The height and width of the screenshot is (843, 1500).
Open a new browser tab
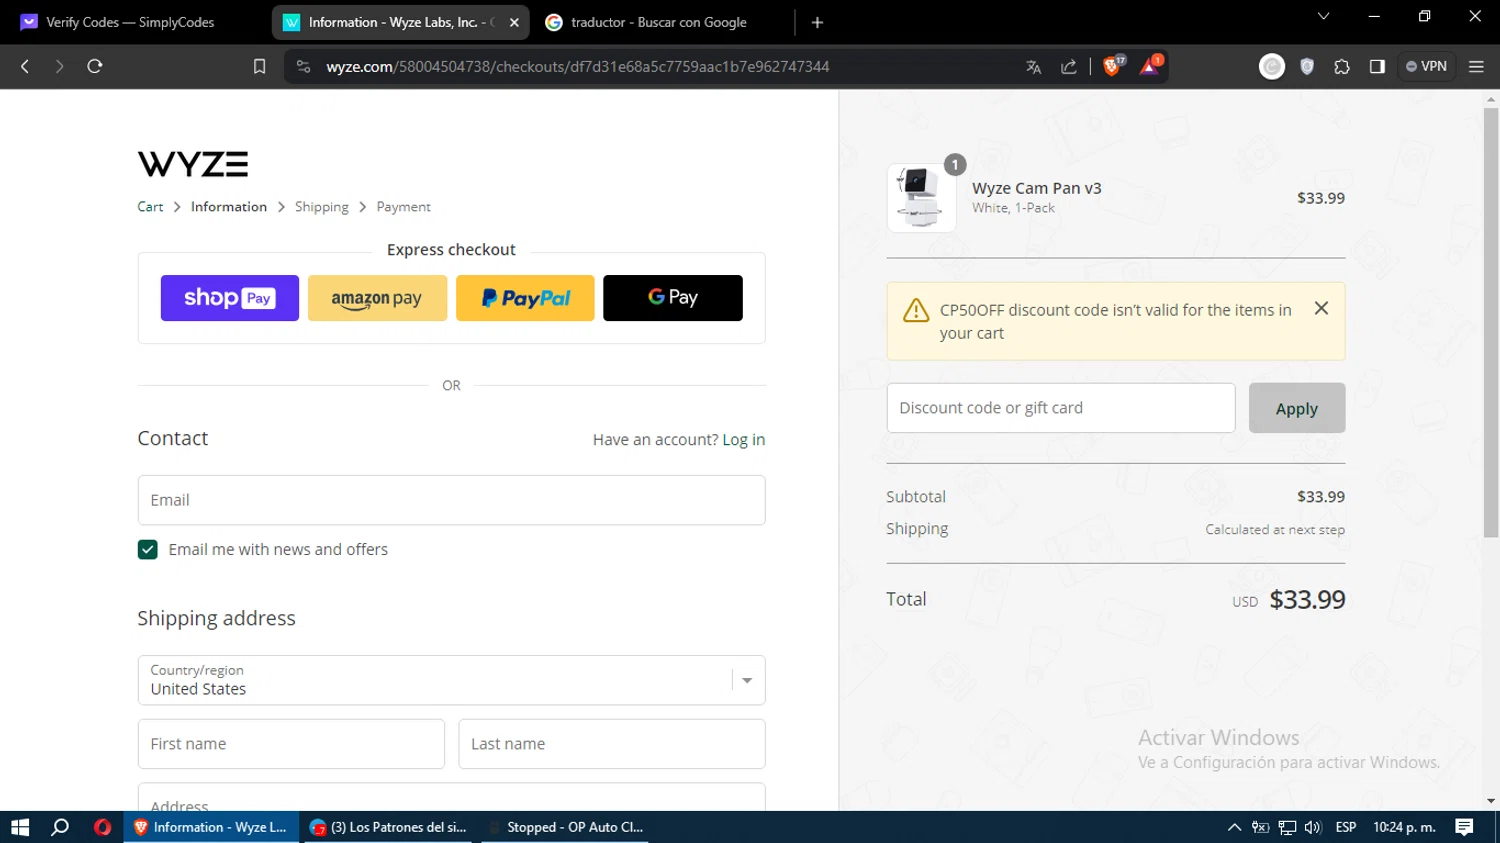tap(817, 22)
